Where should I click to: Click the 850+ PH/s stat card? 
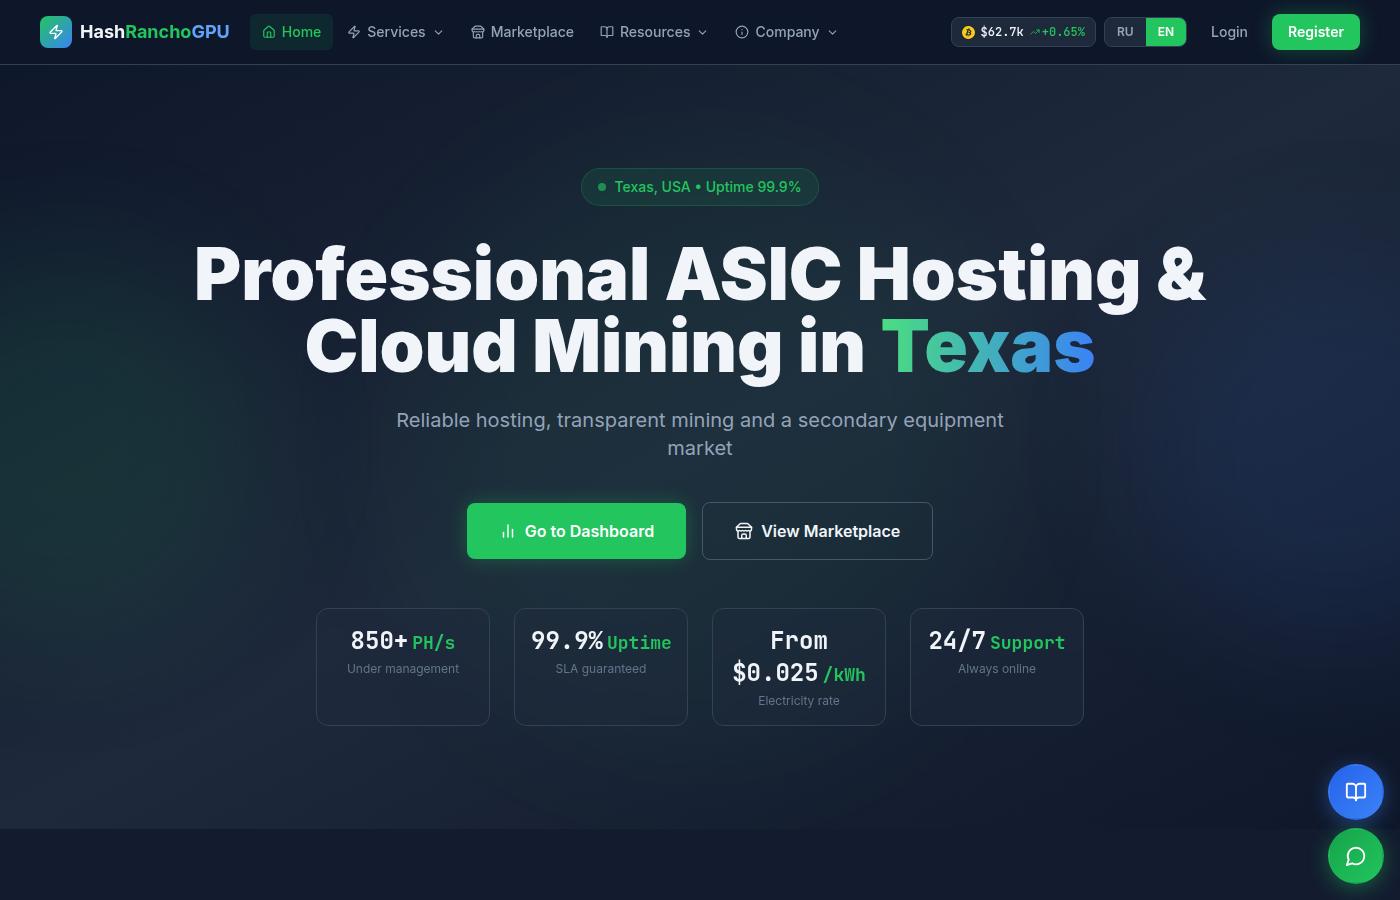pyautogui.click(x=403, y=667)
